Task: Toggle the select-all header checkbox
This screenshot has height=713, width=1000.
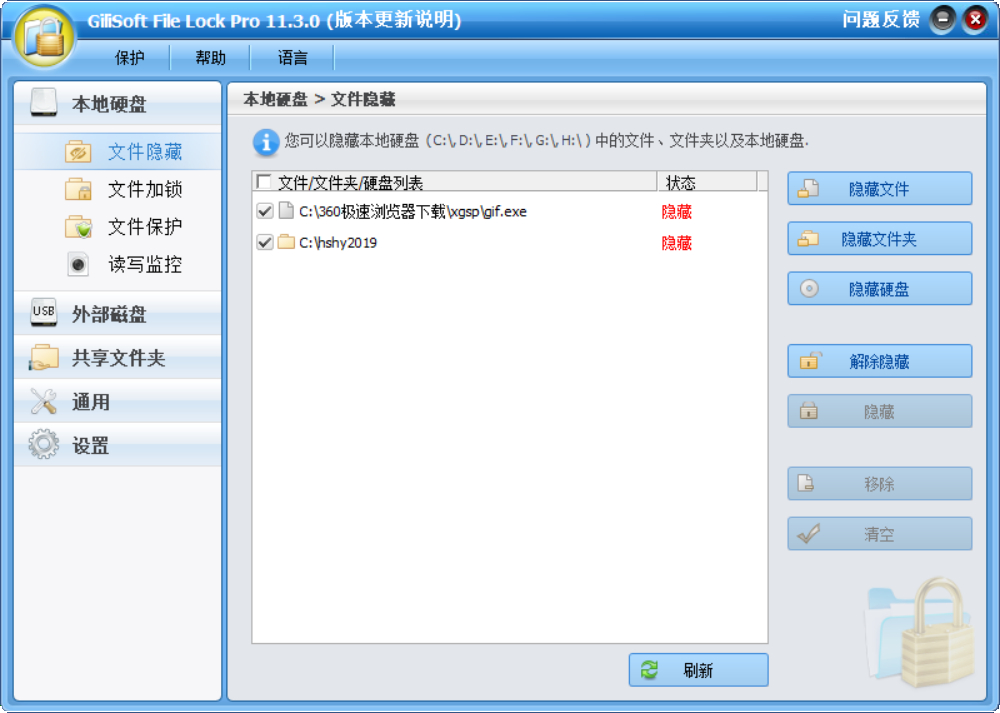Action: (265, 181)
